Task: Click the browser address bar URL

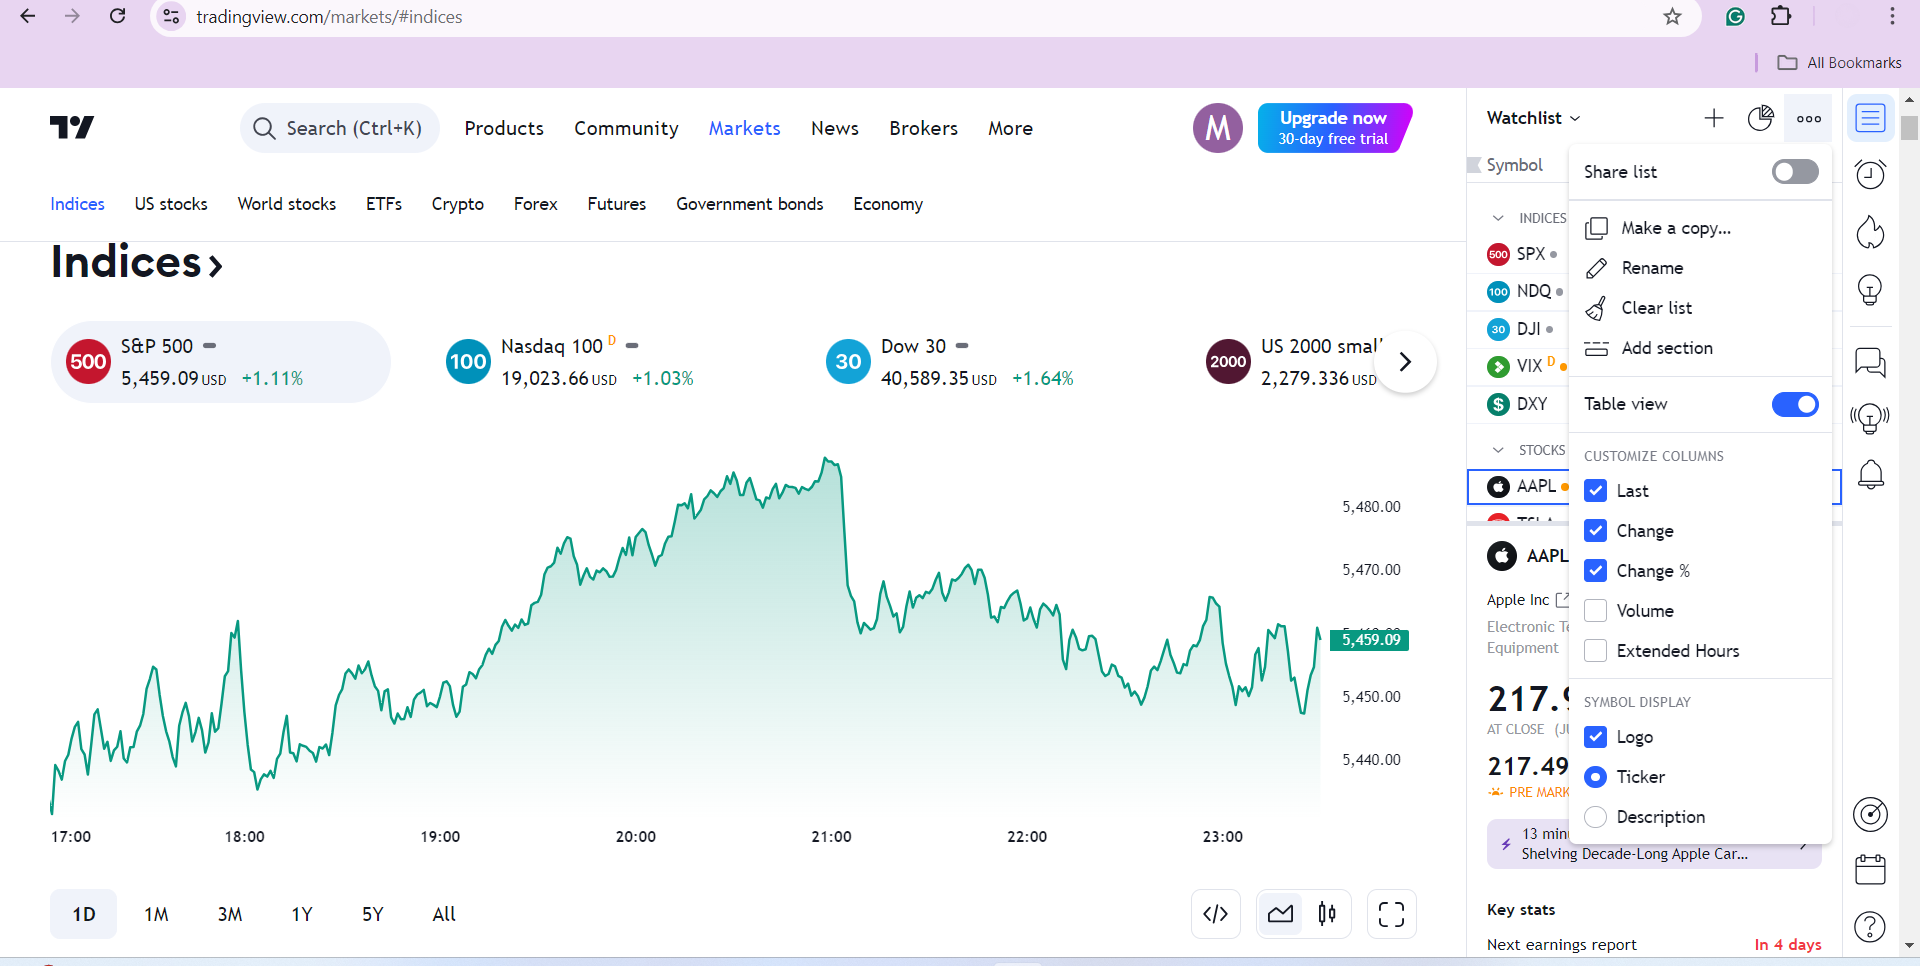Action: click(x=329, y=17)
